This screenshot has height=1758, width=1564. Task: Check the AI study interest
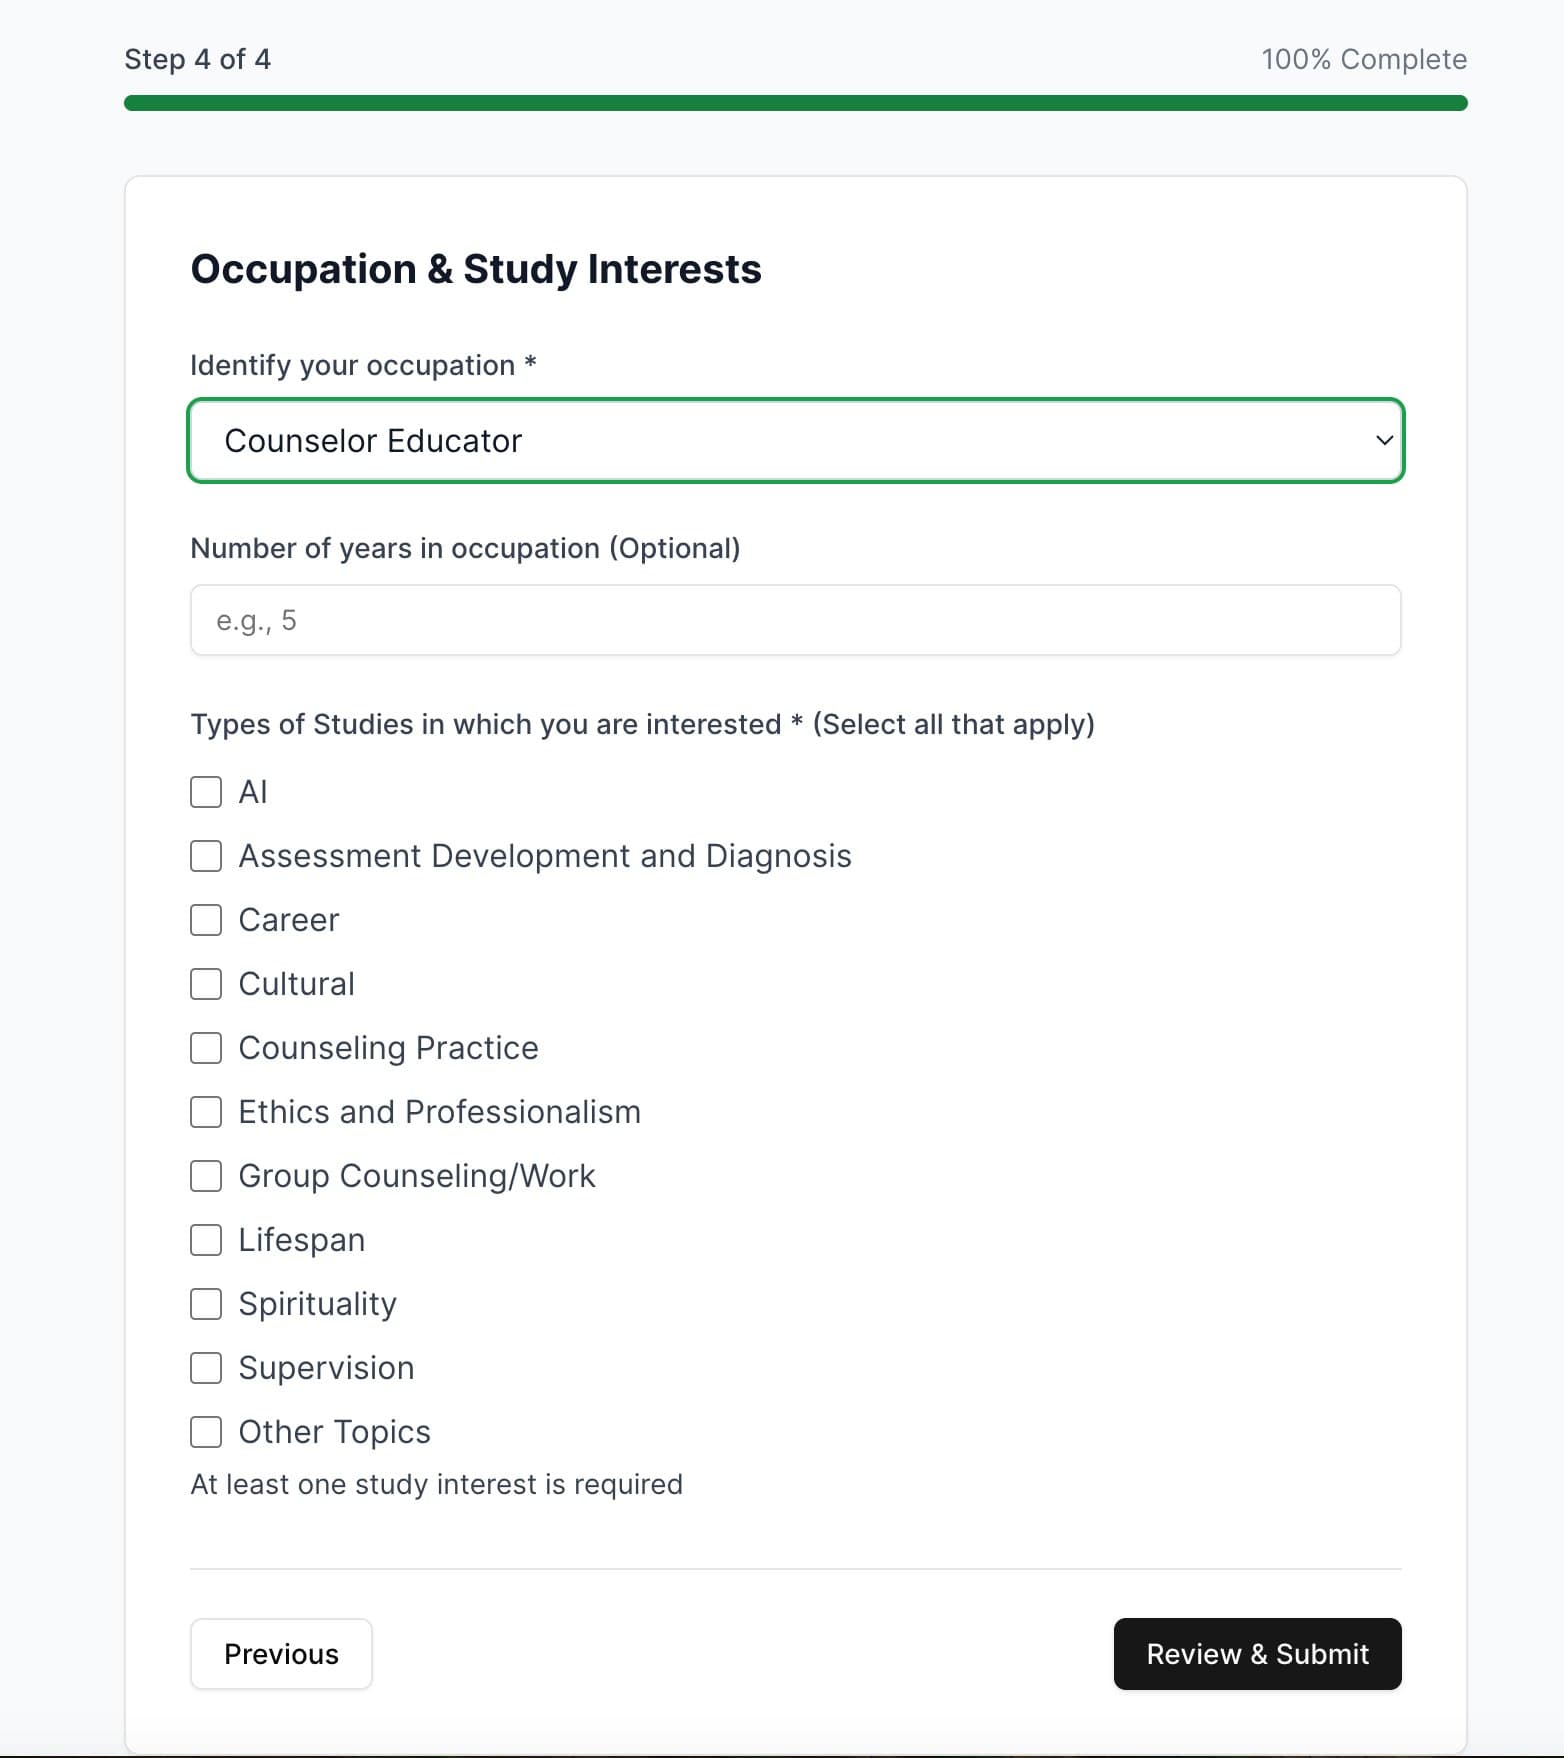pos(206,792)
